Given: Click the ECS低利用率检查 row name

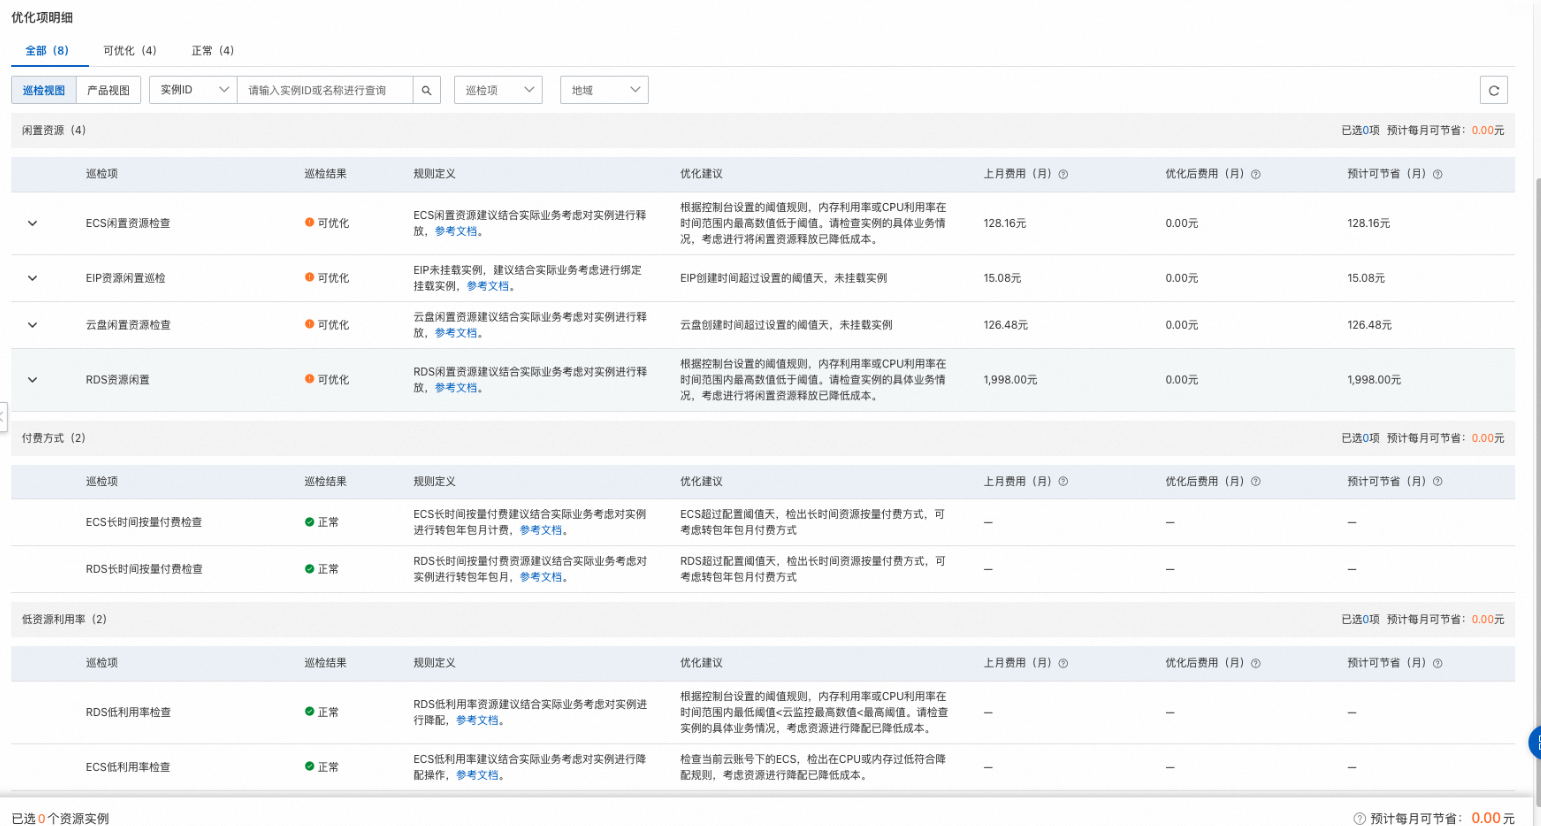Looking at the screenshot, I should pyautogui.click(x=128, y=767).
